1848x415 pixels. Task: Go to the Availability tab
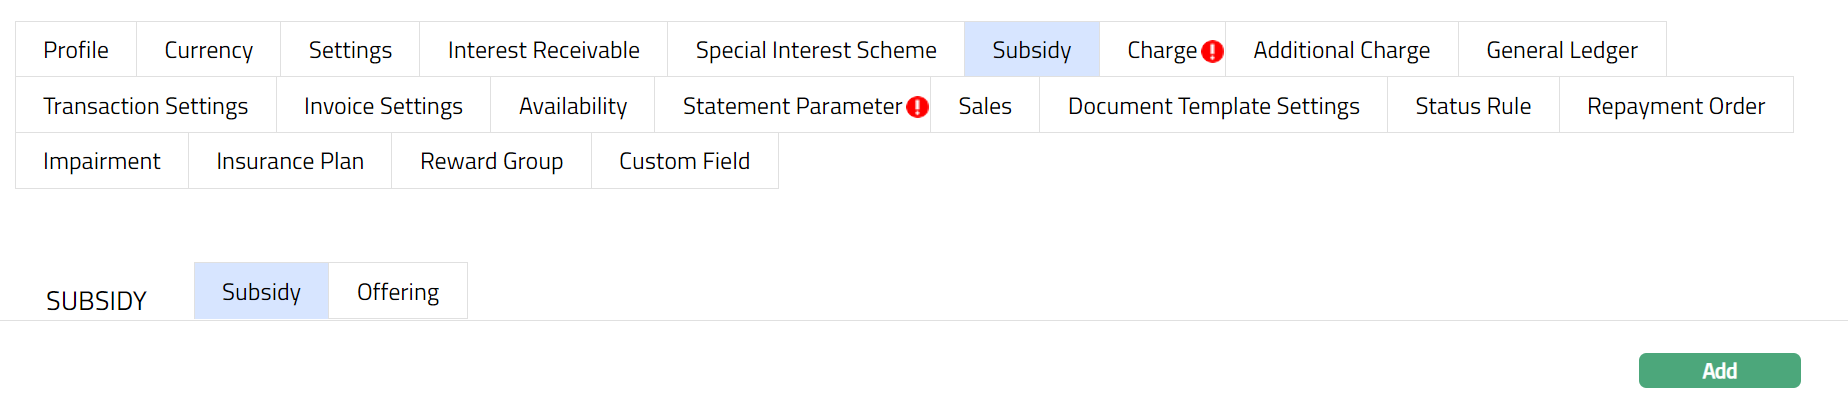(x=573, y=106)
